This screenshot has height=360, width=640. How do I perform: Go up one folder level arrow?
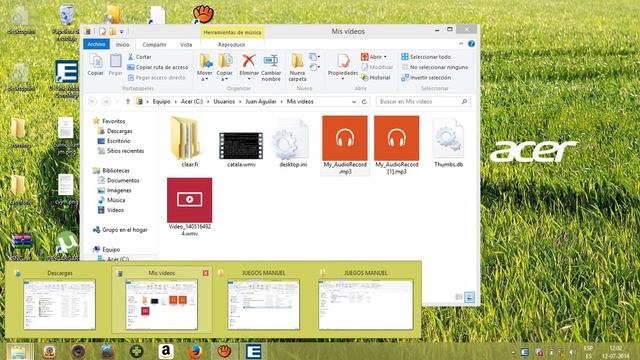pos(128,102)
